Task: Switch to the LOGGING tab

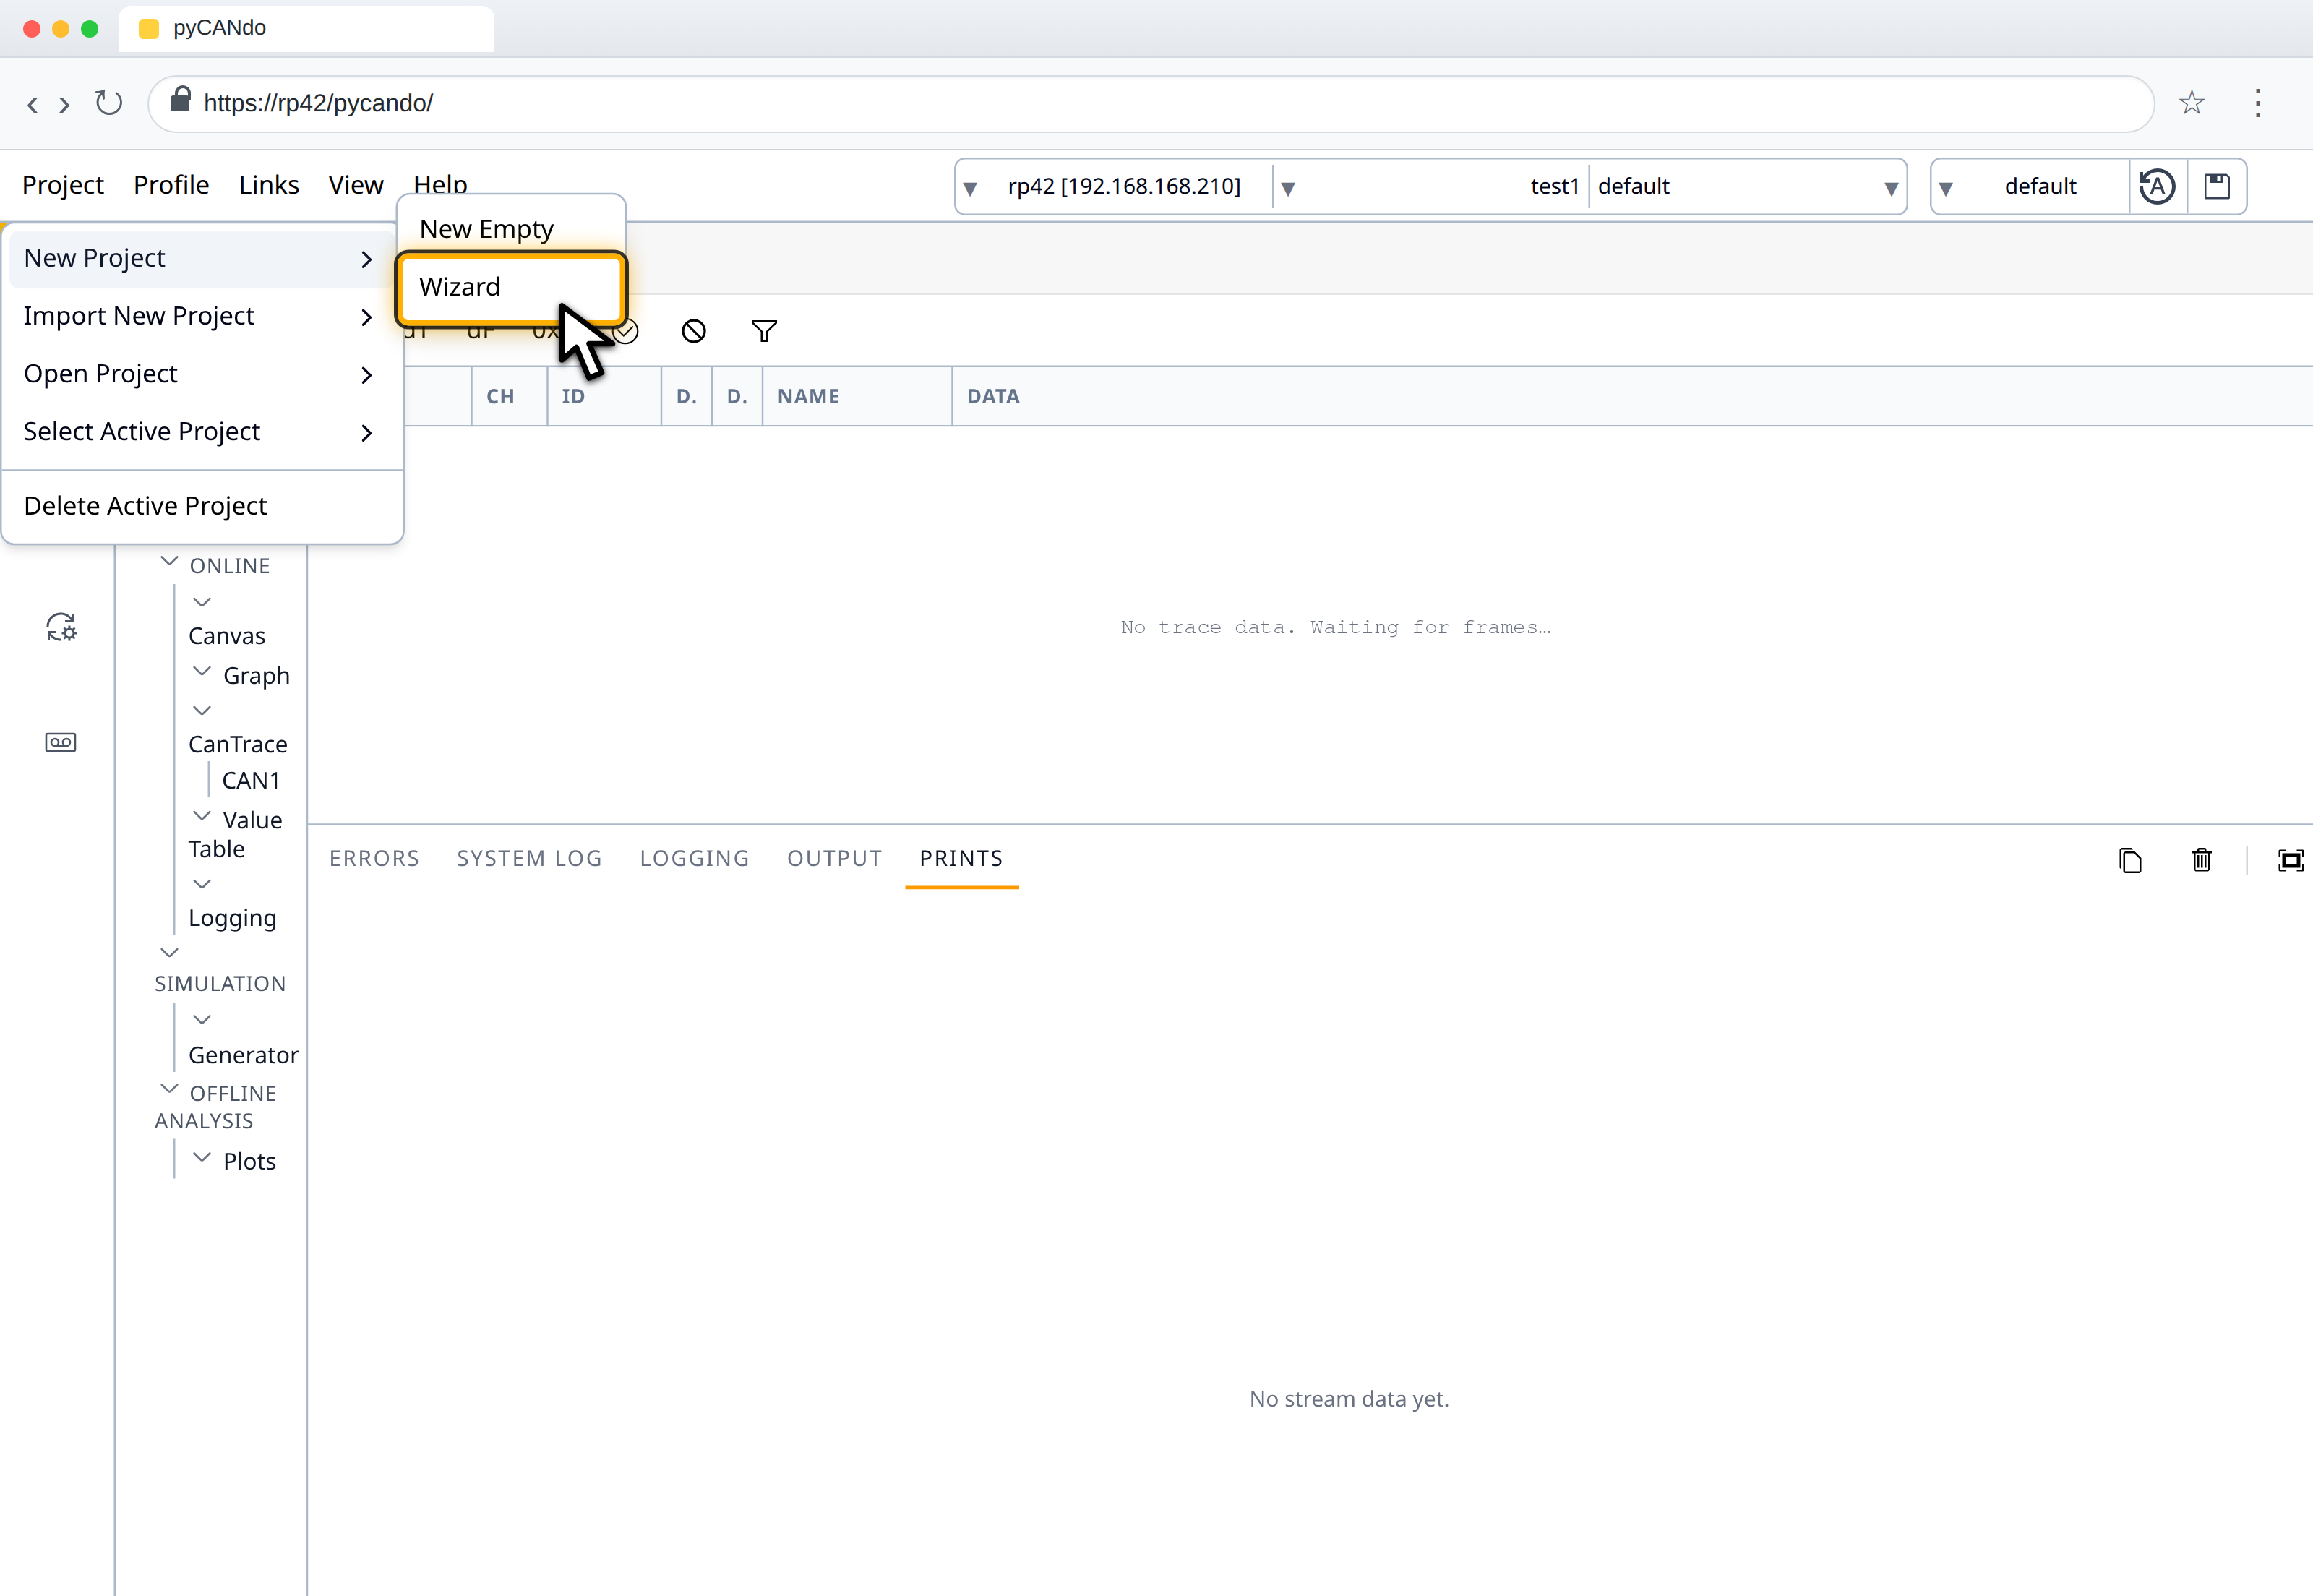Action: [x=694, y=858]
